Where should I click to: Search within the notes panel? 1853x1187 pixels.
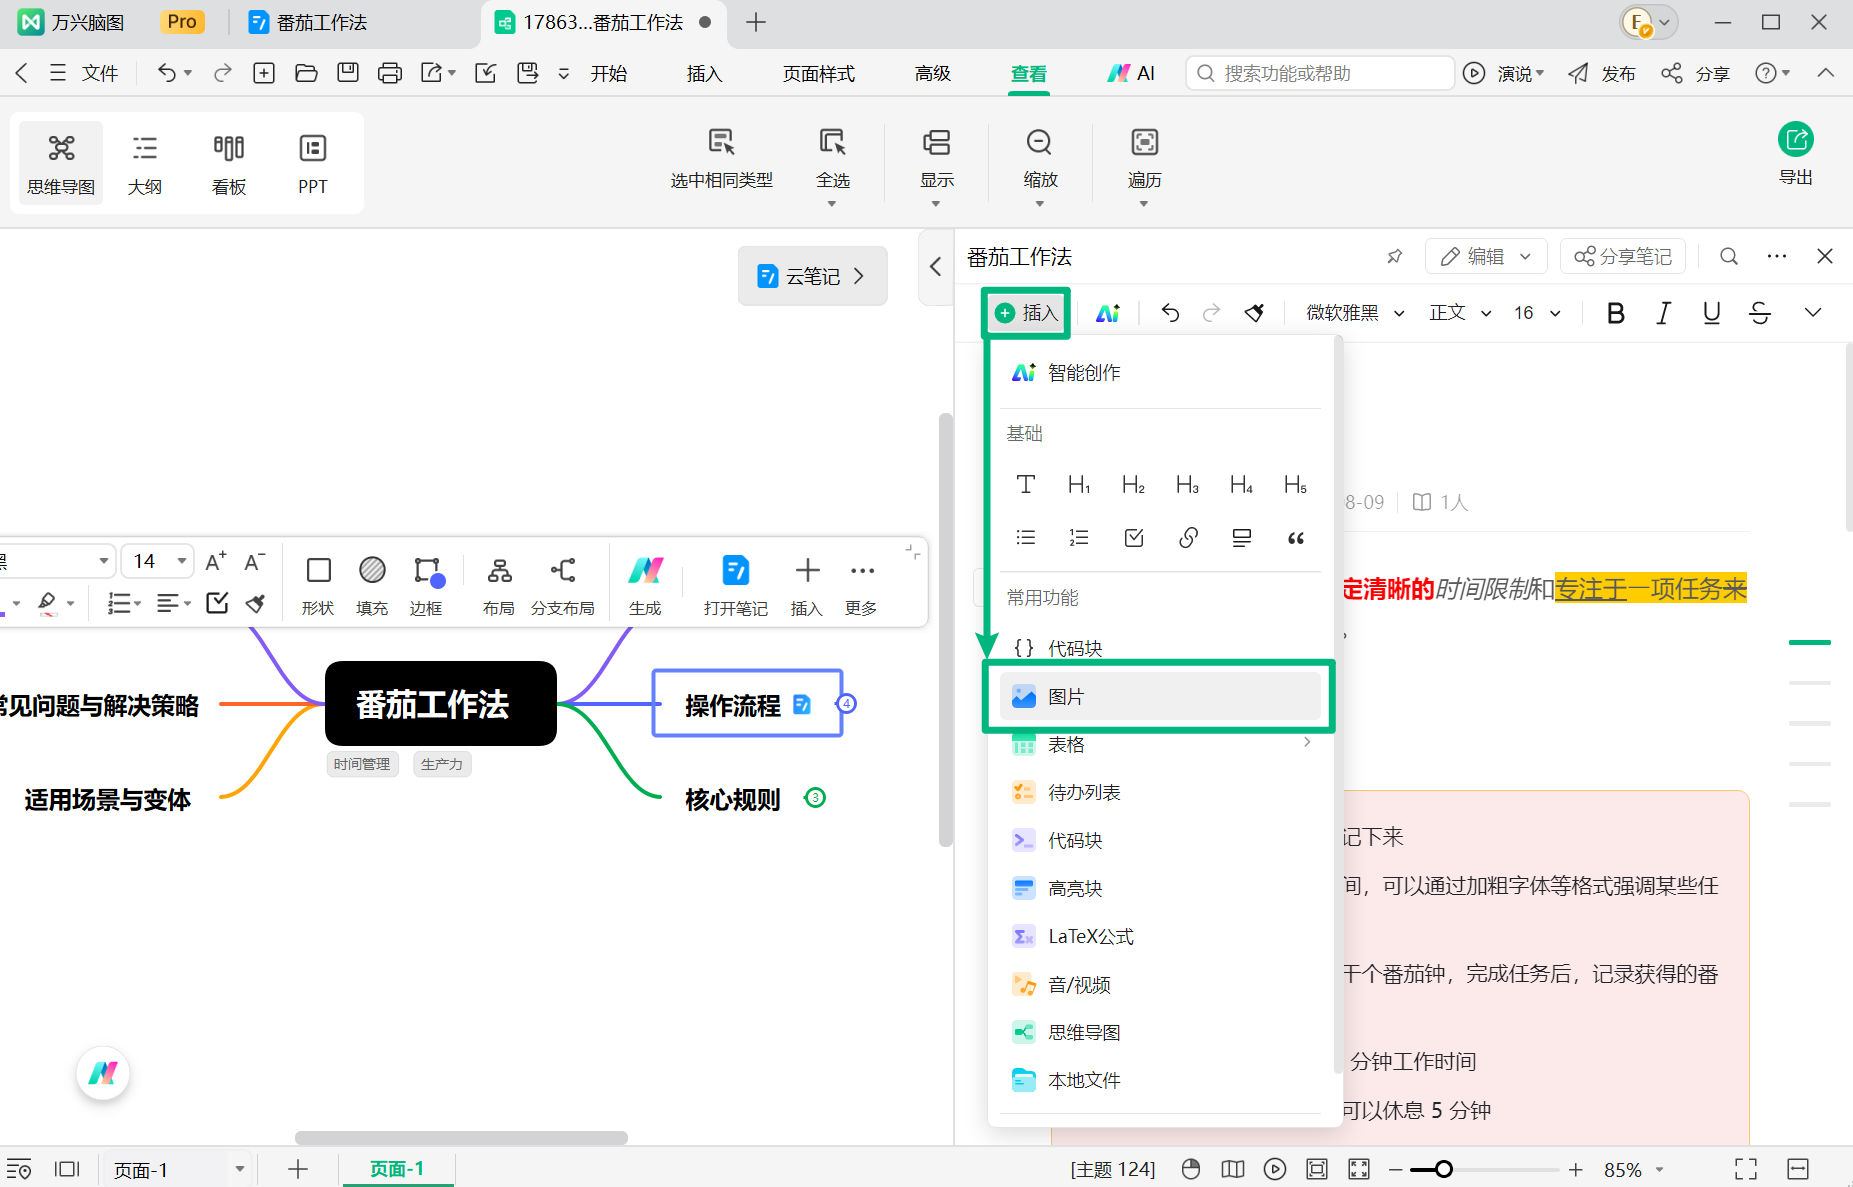(x=1728, y=257)
